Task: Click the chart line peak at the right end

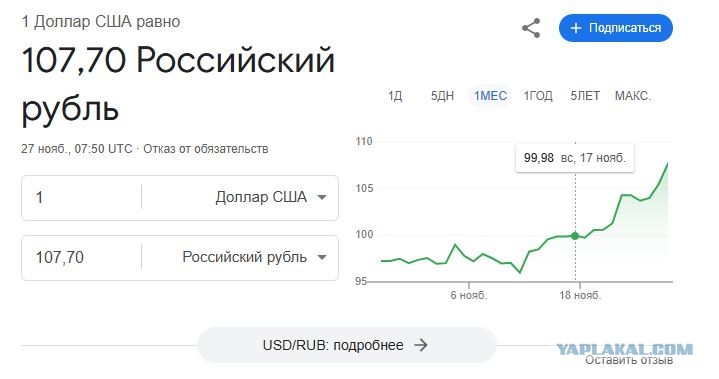Action: point(668,163)
